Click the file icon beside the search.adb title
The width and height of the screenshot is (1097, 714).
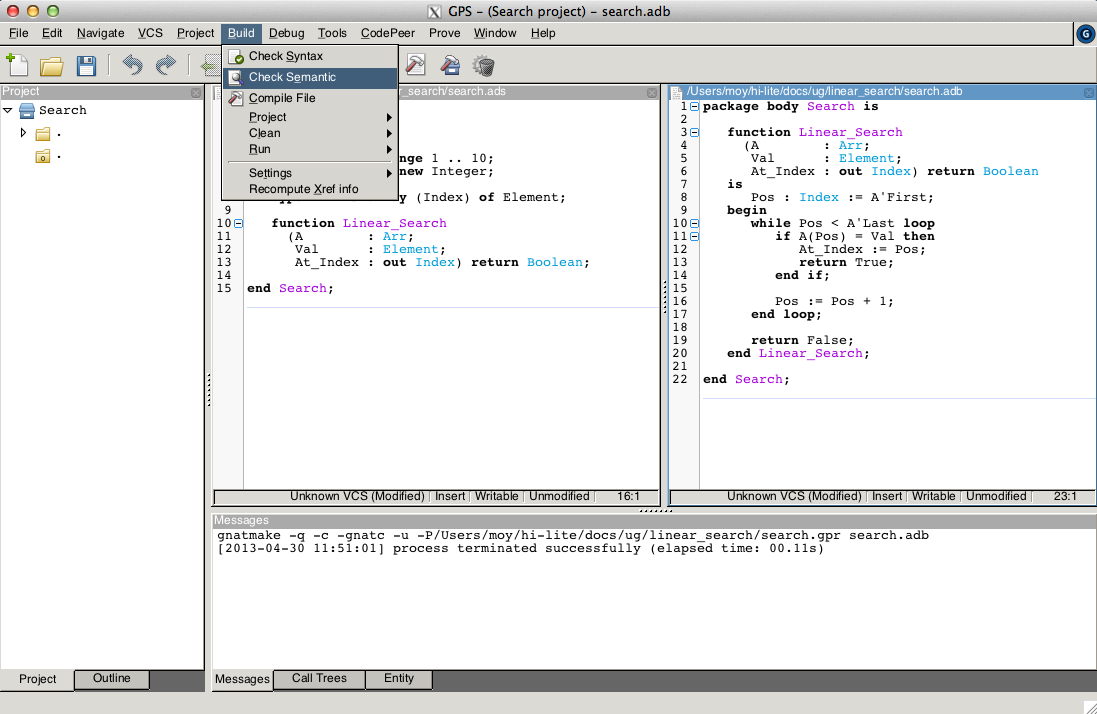677,92
